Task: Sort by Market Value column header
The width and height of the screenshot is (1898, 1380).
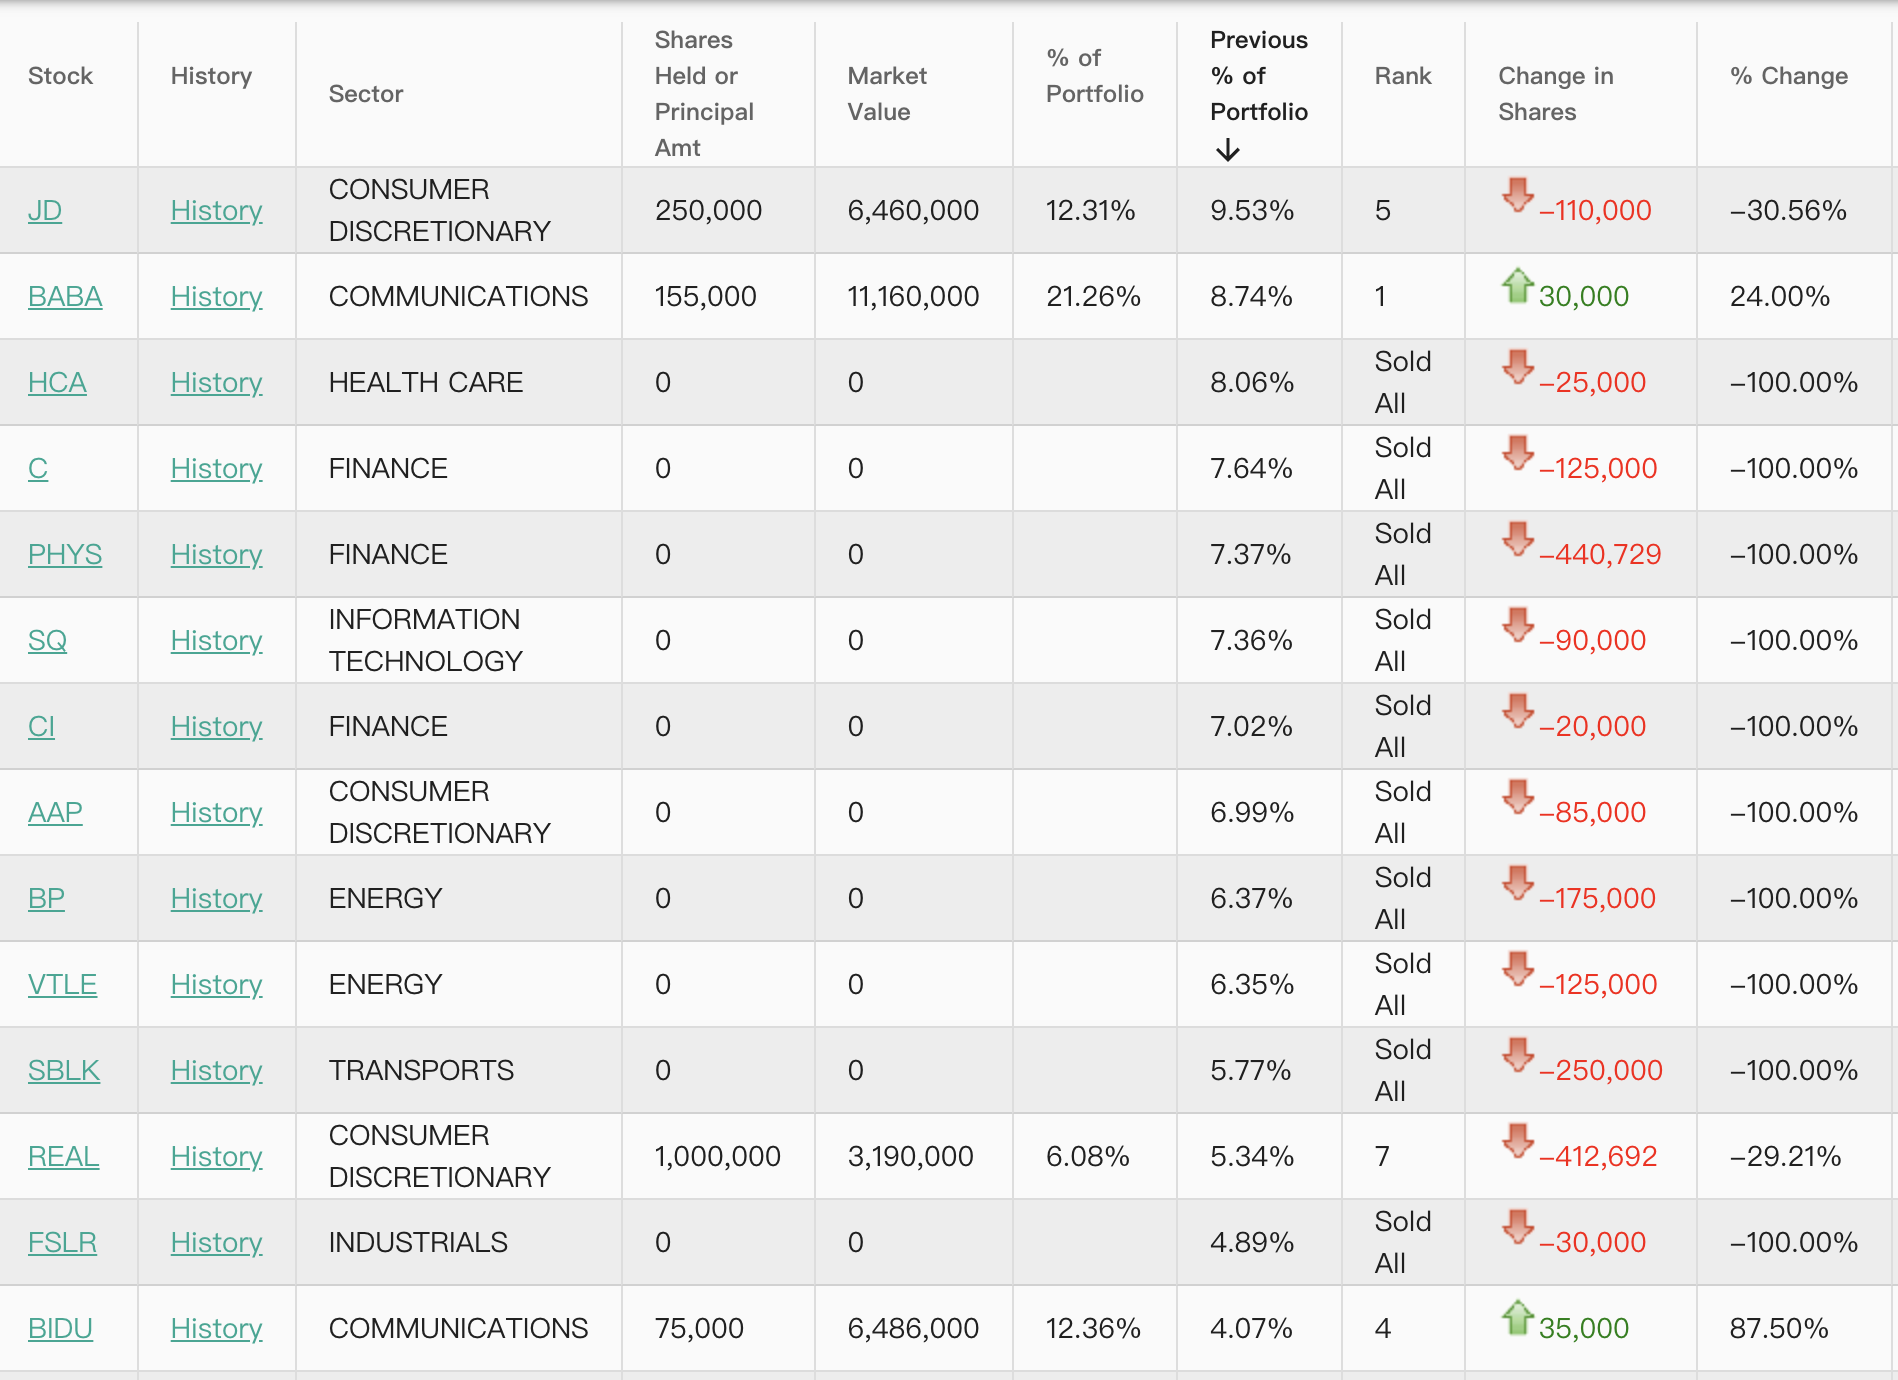Action: [887, 94]
